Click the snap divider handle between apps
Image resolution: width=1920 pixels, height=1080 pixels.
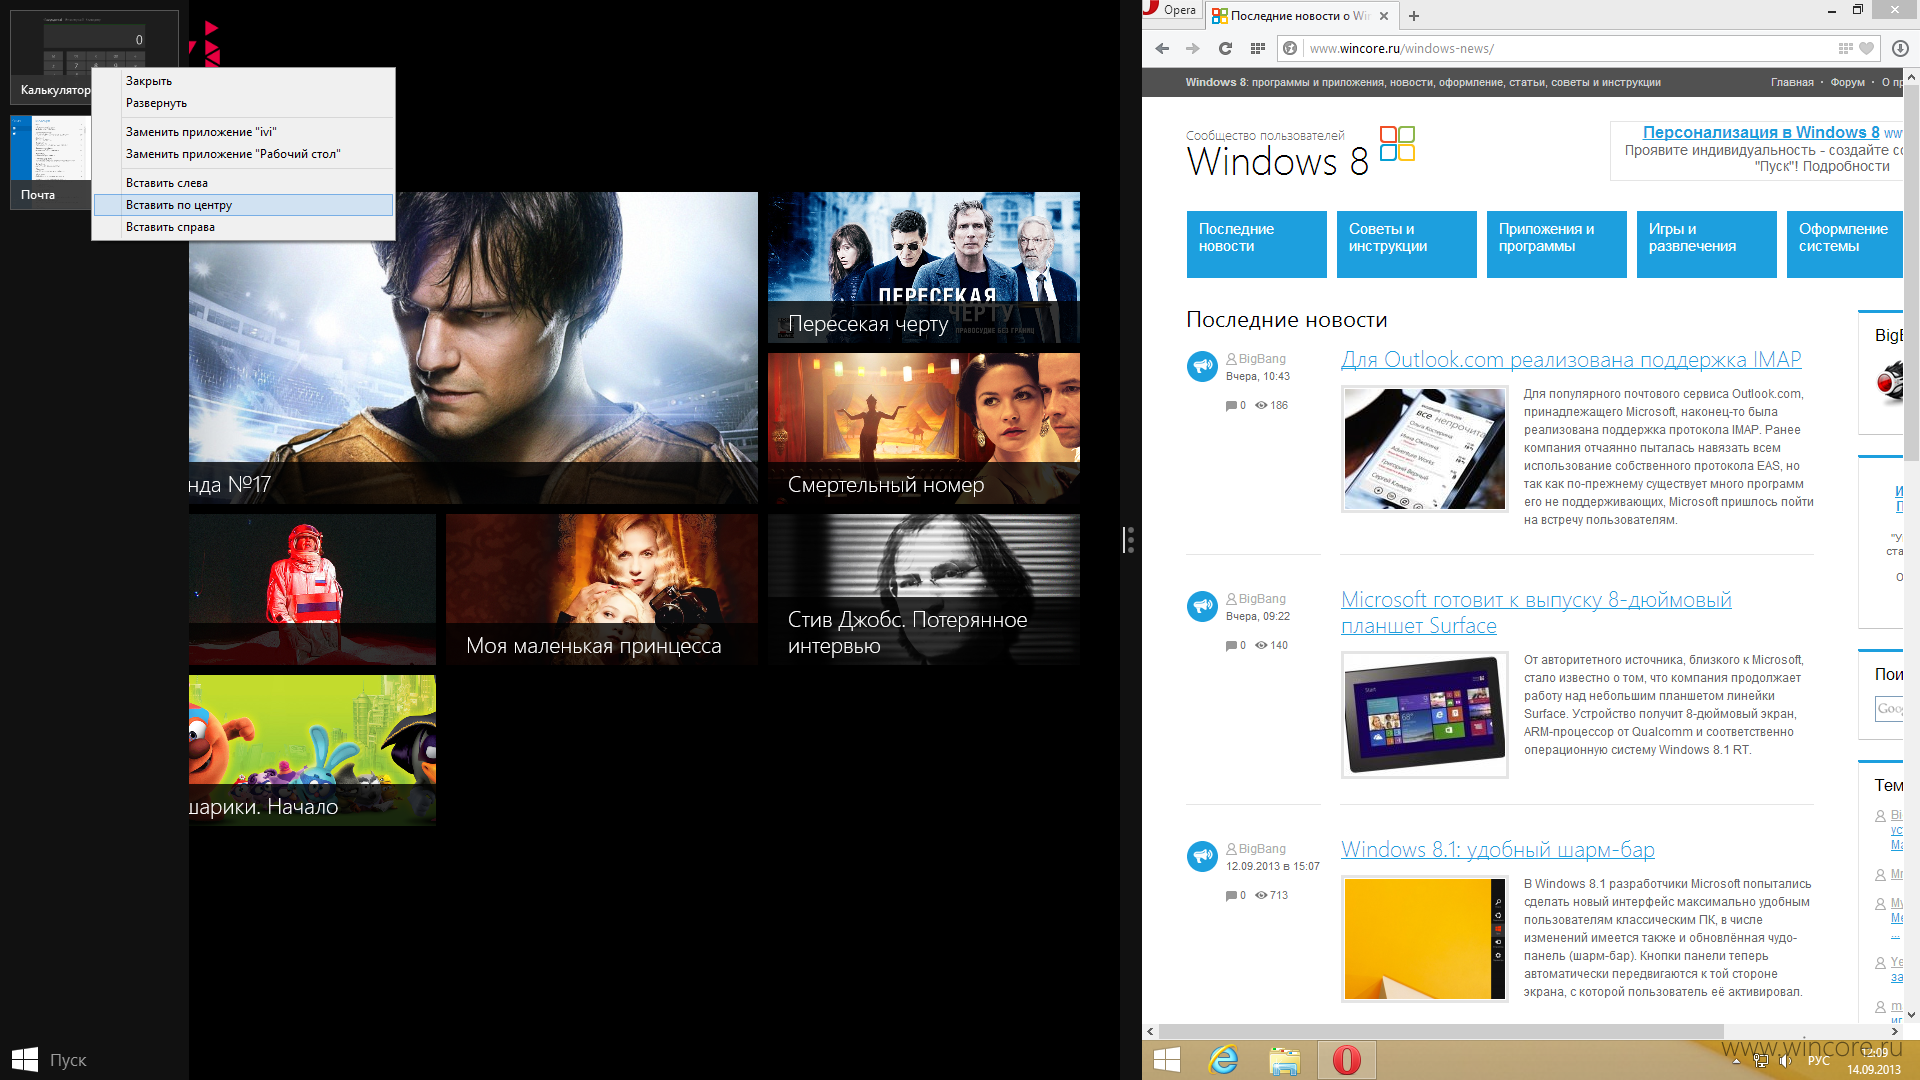tap(1130, 540)
